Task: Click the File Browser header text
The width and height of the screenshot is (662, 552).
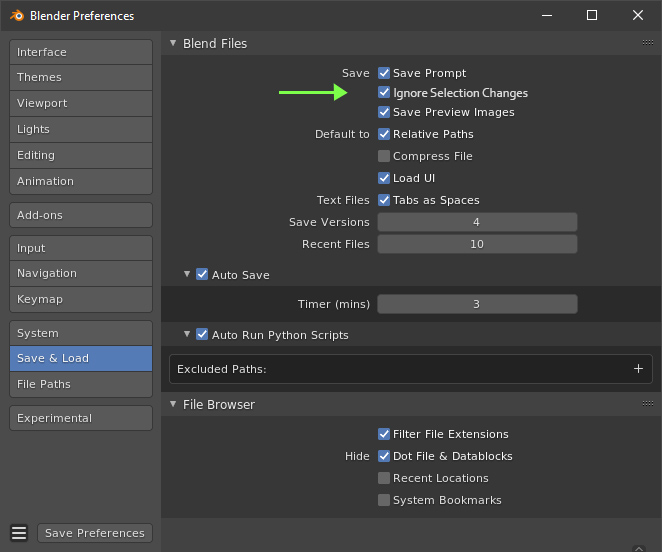Action: tap(219, 404)
